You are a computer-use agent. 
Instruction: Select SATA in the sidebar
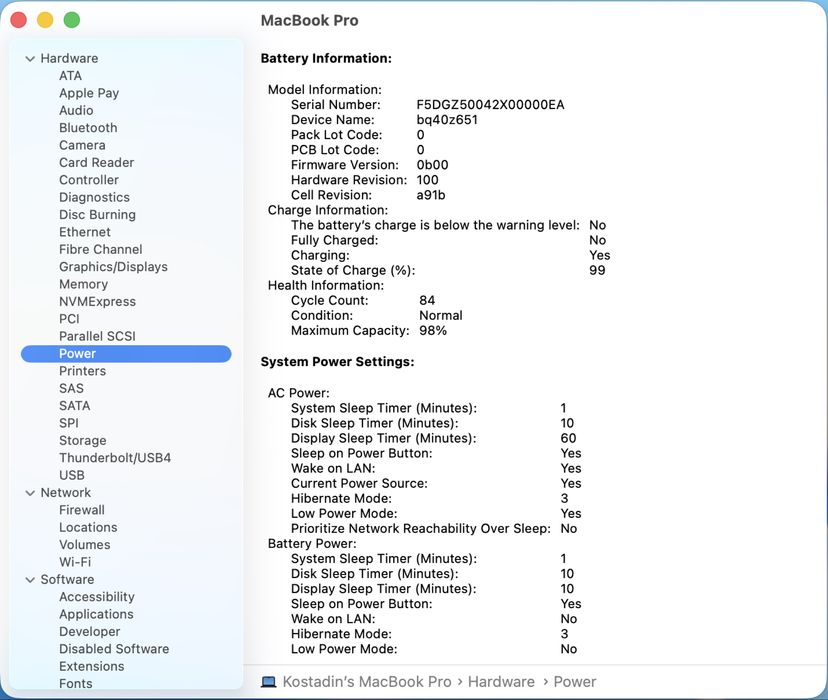pos(74,406)
